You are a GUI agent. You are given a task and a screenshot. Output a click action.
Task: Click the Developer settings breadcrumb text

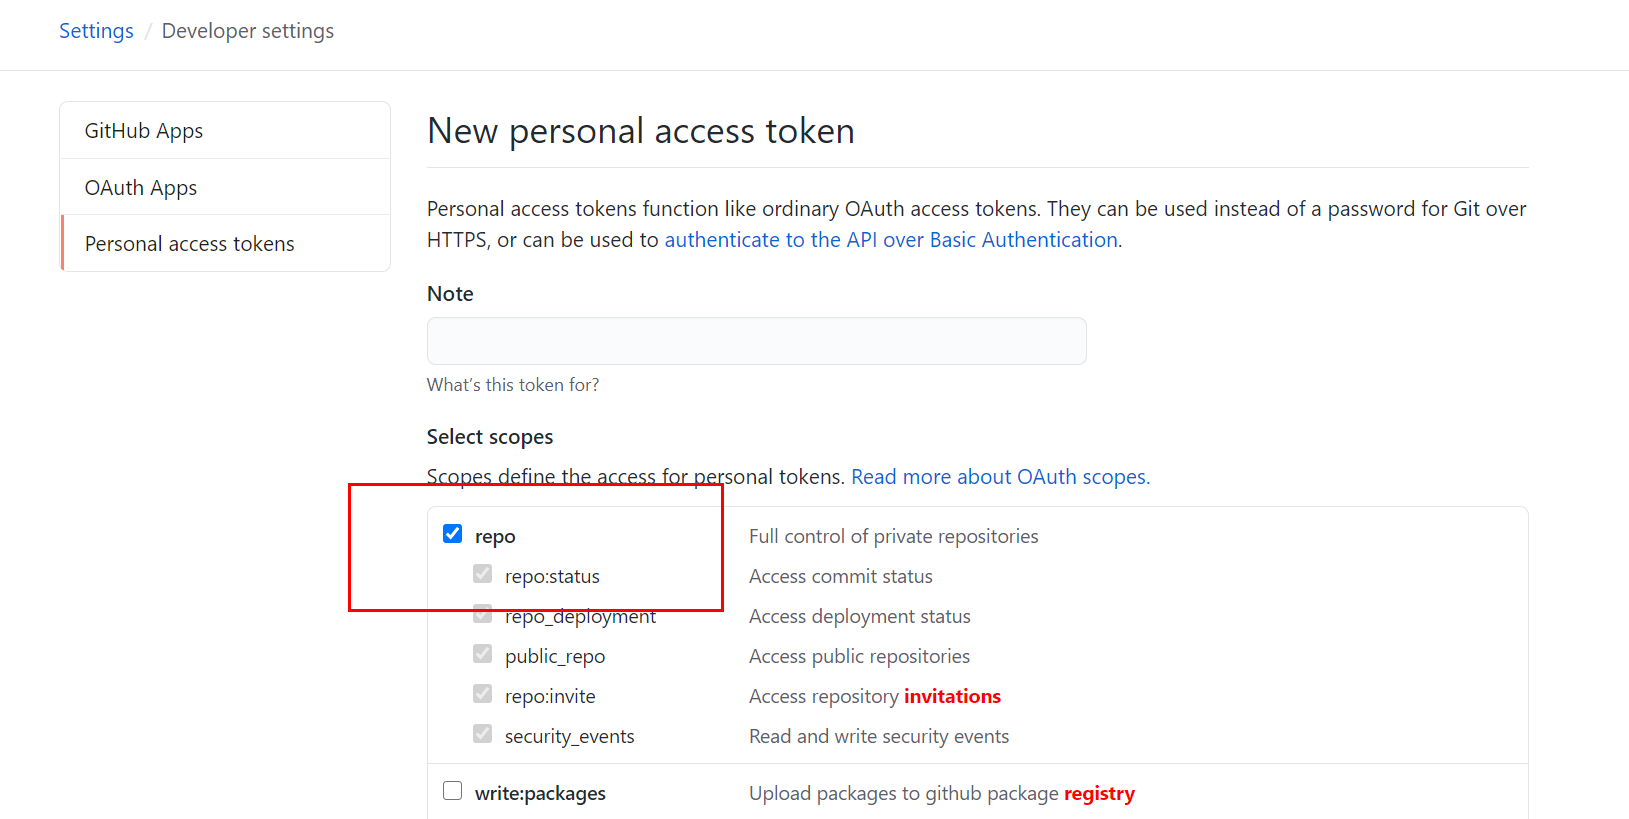click(x=248, y=31)
